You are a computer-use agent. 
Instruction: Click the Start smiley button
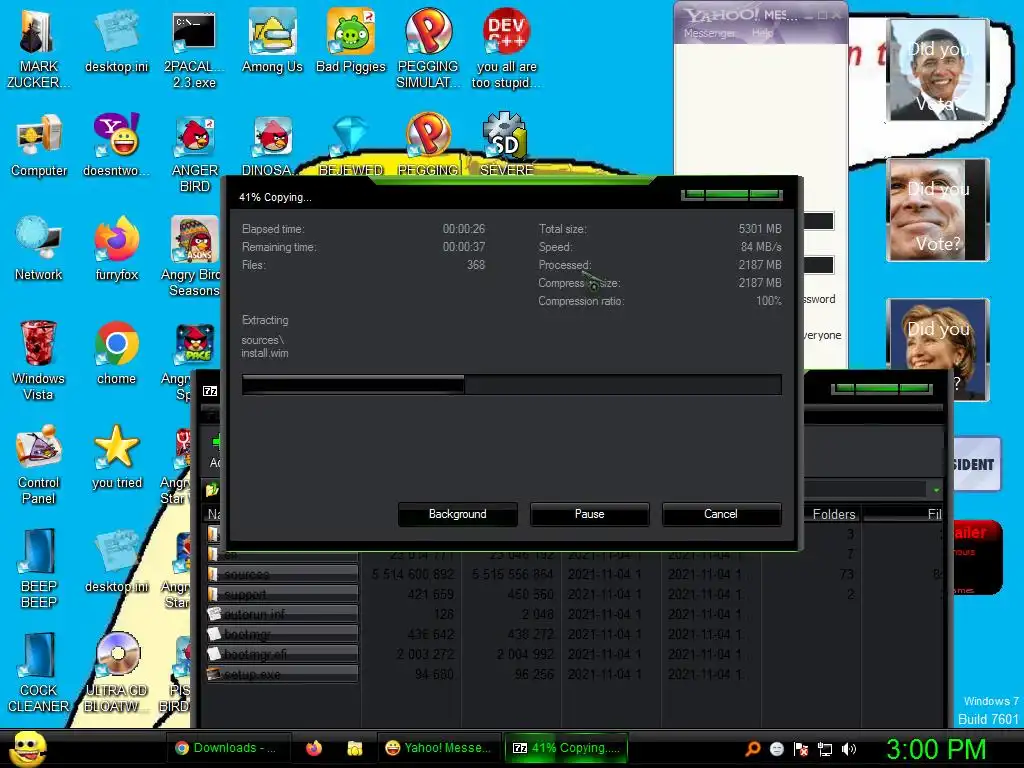pyautogui.click(x=26, y=748)
